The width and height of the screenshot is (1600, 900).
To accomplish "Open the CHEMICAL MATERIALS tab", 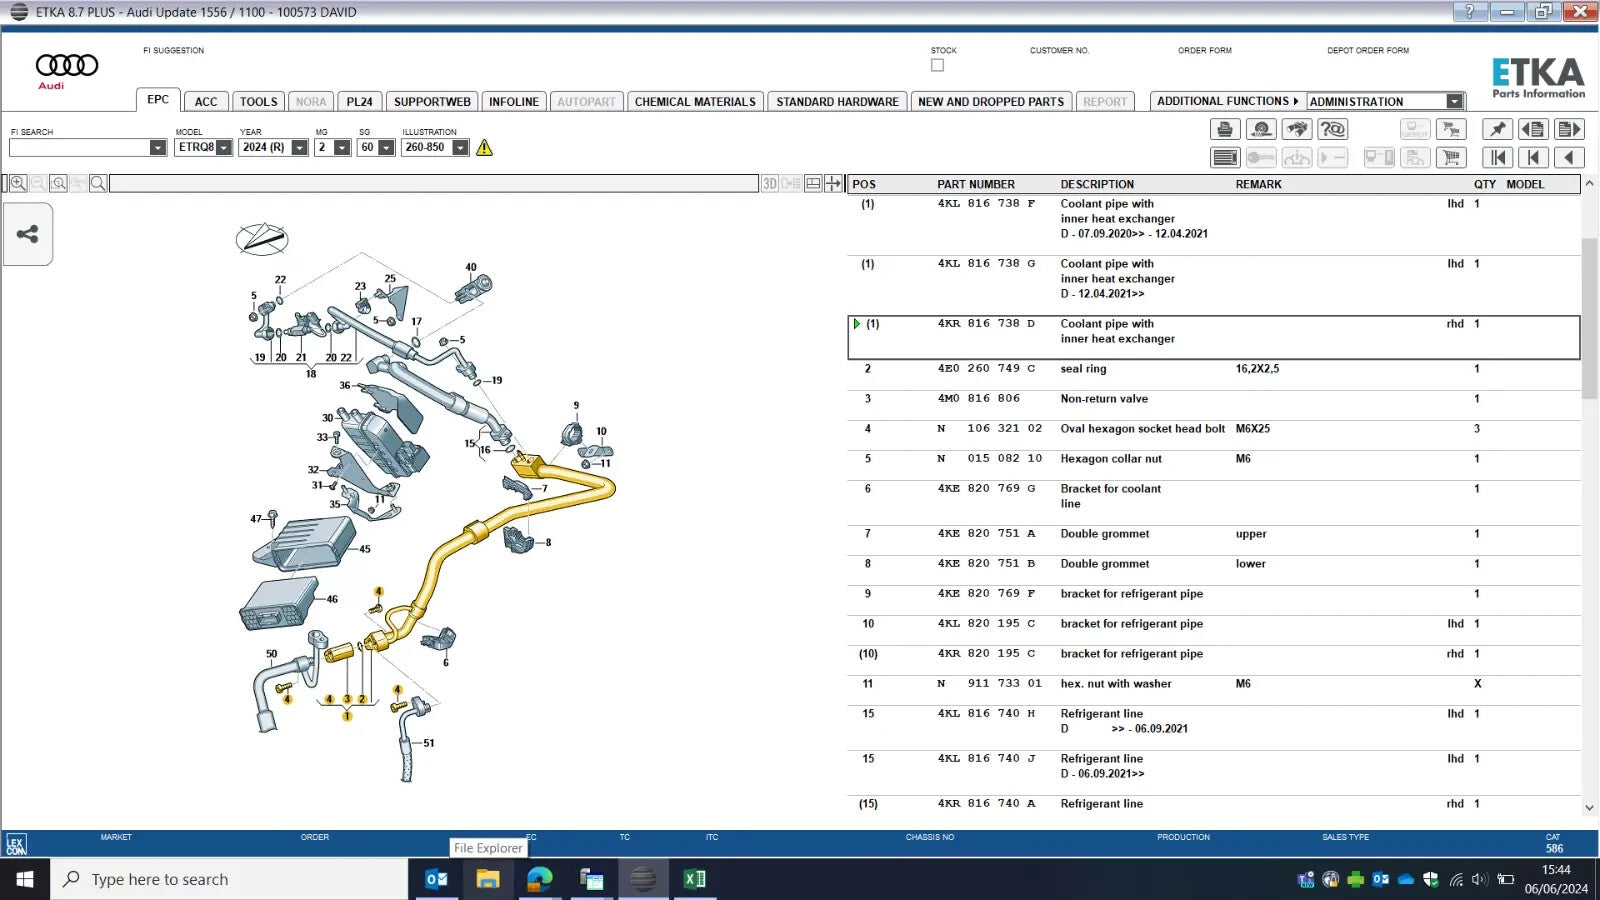I will point(695,101).
